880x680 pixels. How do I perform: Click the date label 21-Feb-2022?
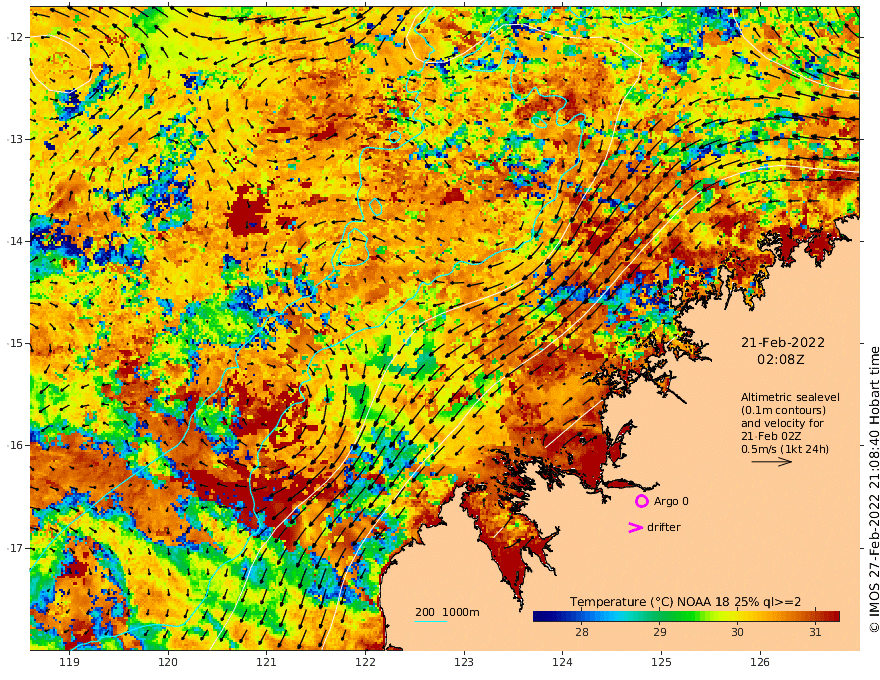[x=783, y=342]
